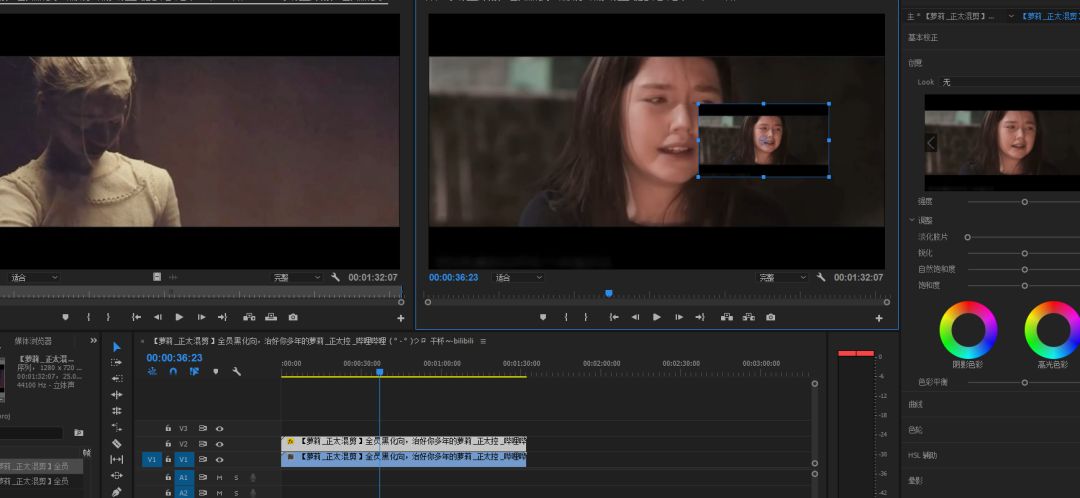Add marker in timeline header
The height and width of the screenshot is (498, 1080).
(x=216, y=371)
